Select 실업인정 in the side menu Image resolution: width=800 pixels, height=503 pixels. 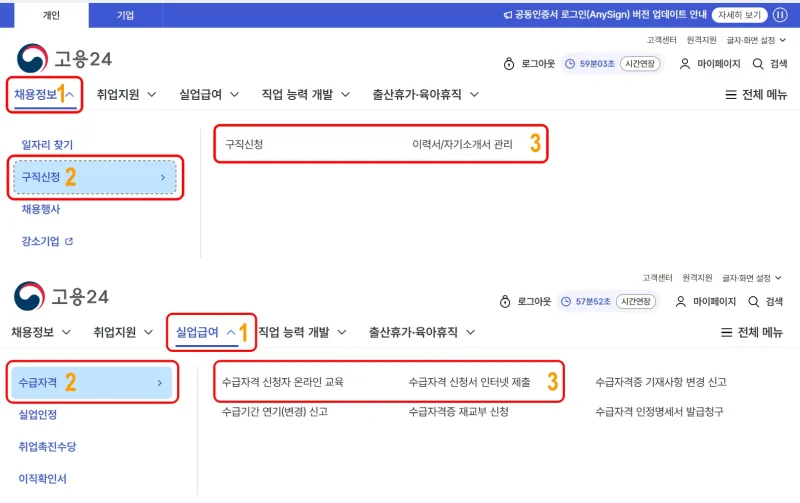38,414
